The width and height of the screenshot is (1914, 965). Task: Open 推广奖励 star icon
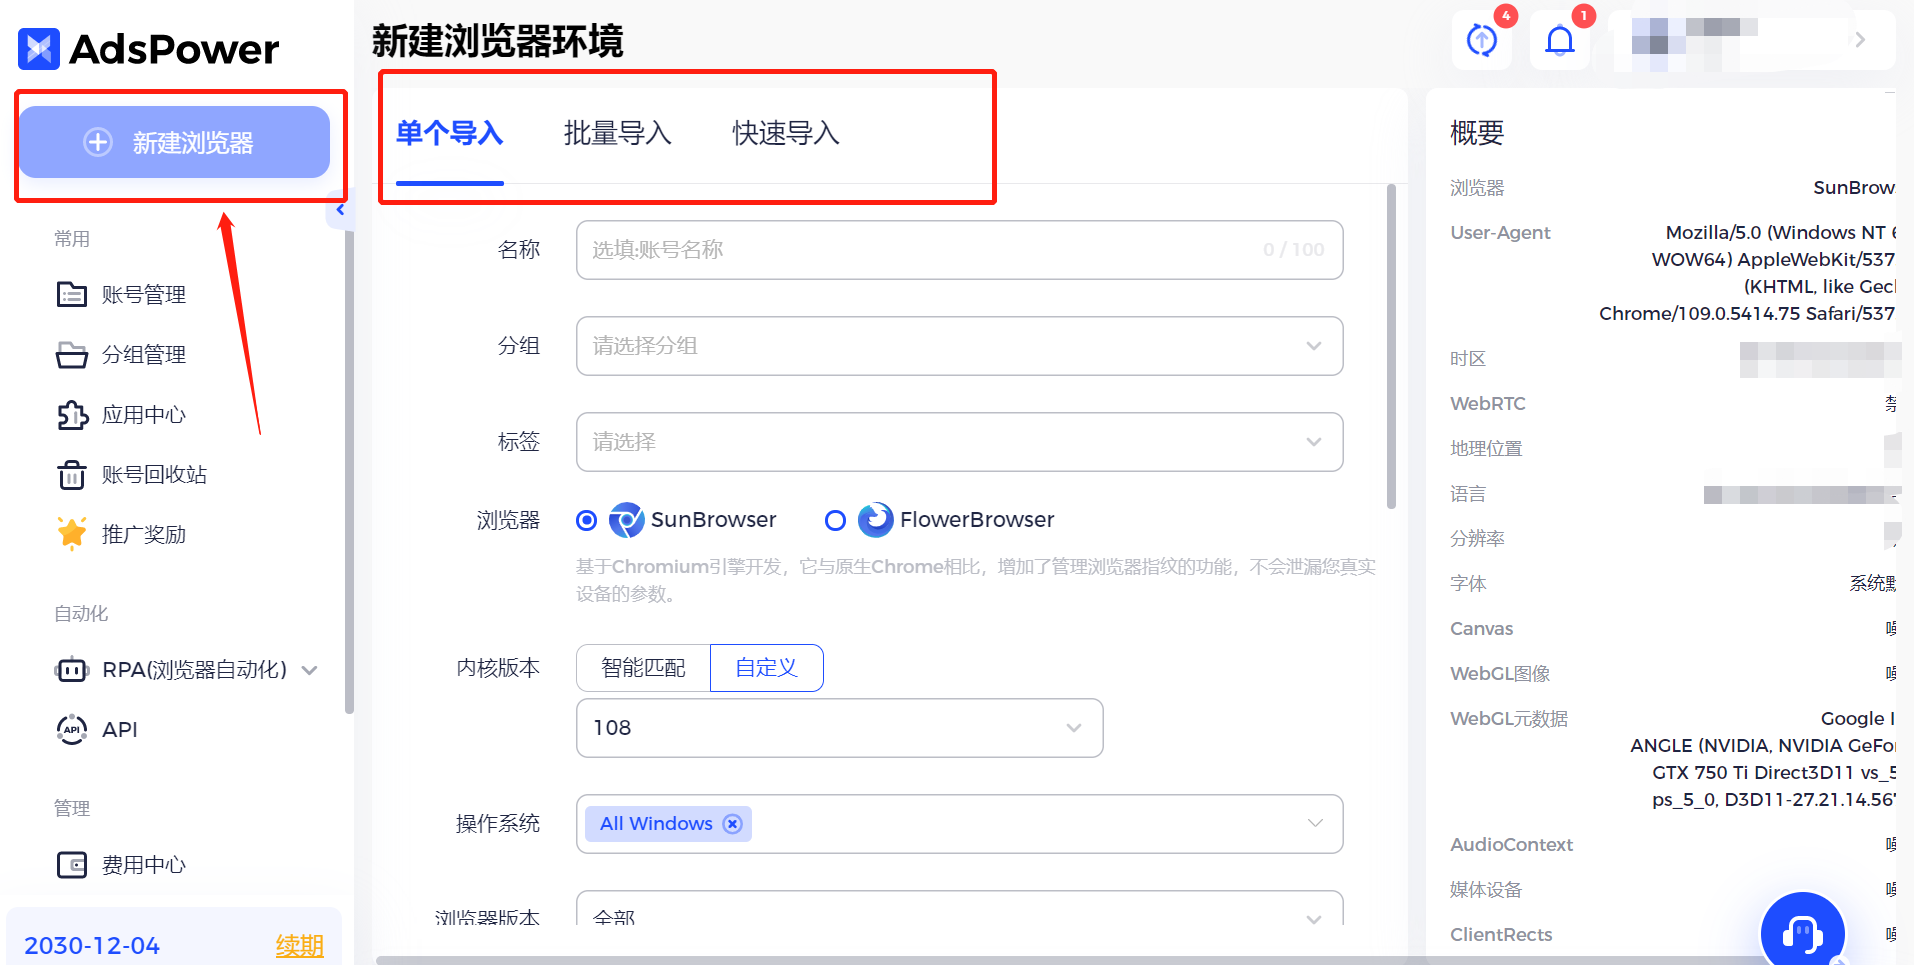pyautogui.click(x=72, y=534)
